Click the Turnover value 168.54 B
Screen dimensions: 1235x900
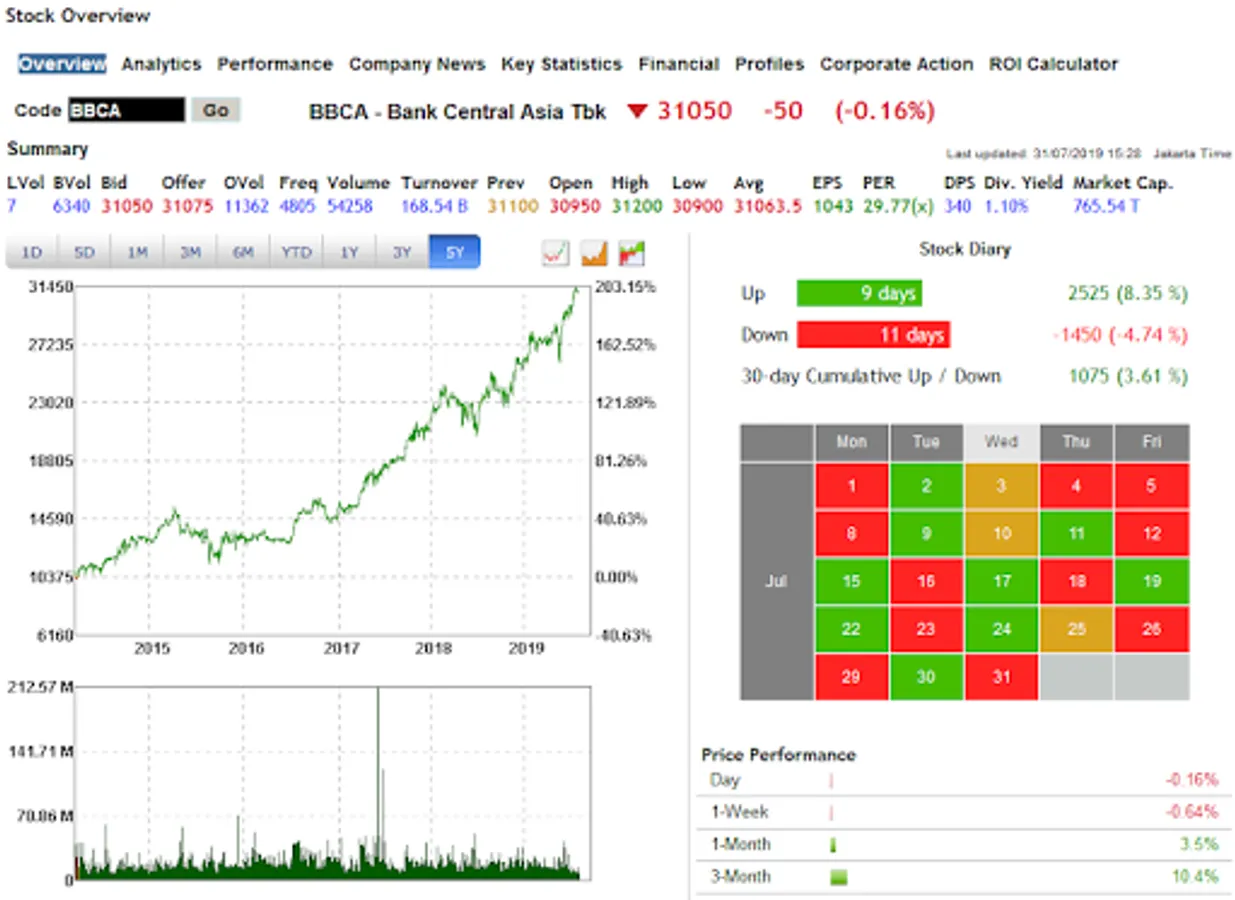pyautogui.click(x=434, y=206)
